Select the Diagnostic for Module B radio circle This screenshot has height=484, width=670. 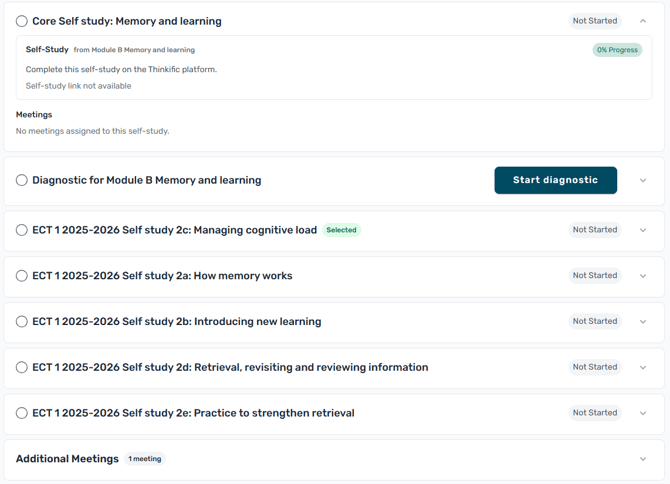[22, 180]
